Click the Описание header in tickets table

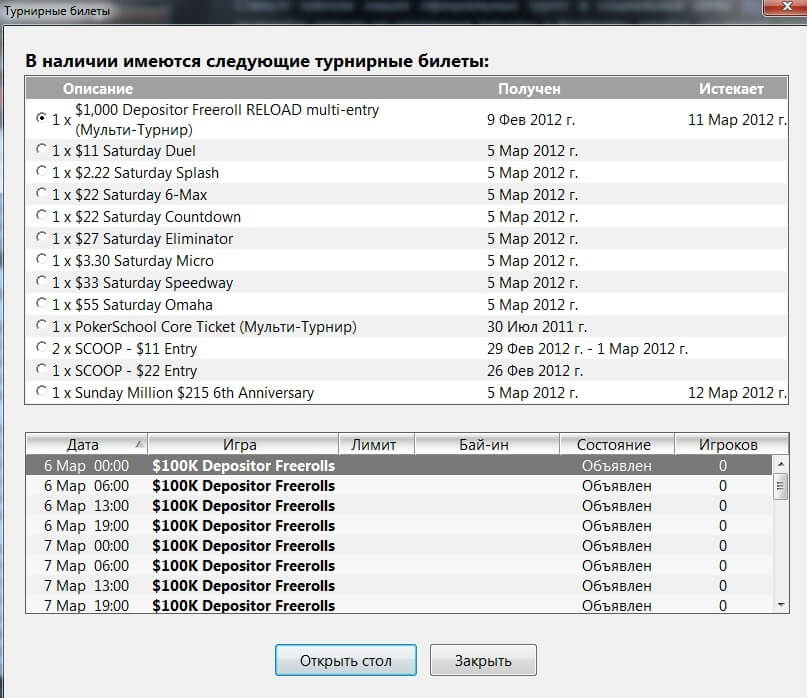98,89
